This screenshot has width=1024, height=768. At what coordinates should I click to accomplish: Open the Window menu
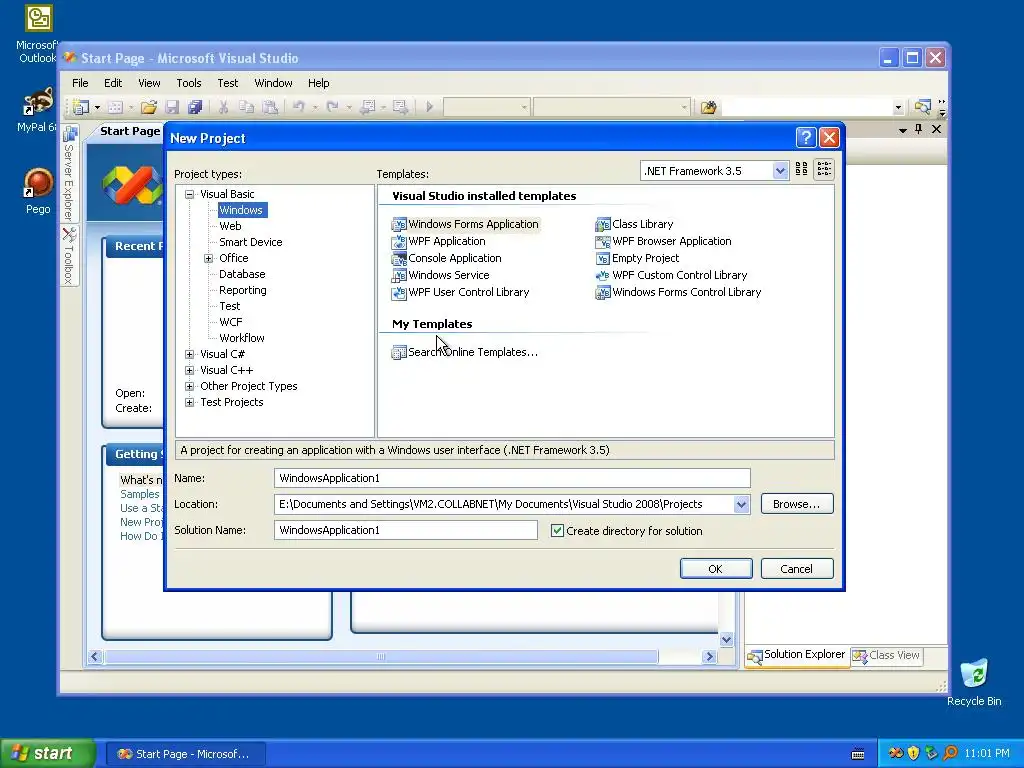pyautogui.click(x=274, y=83)
